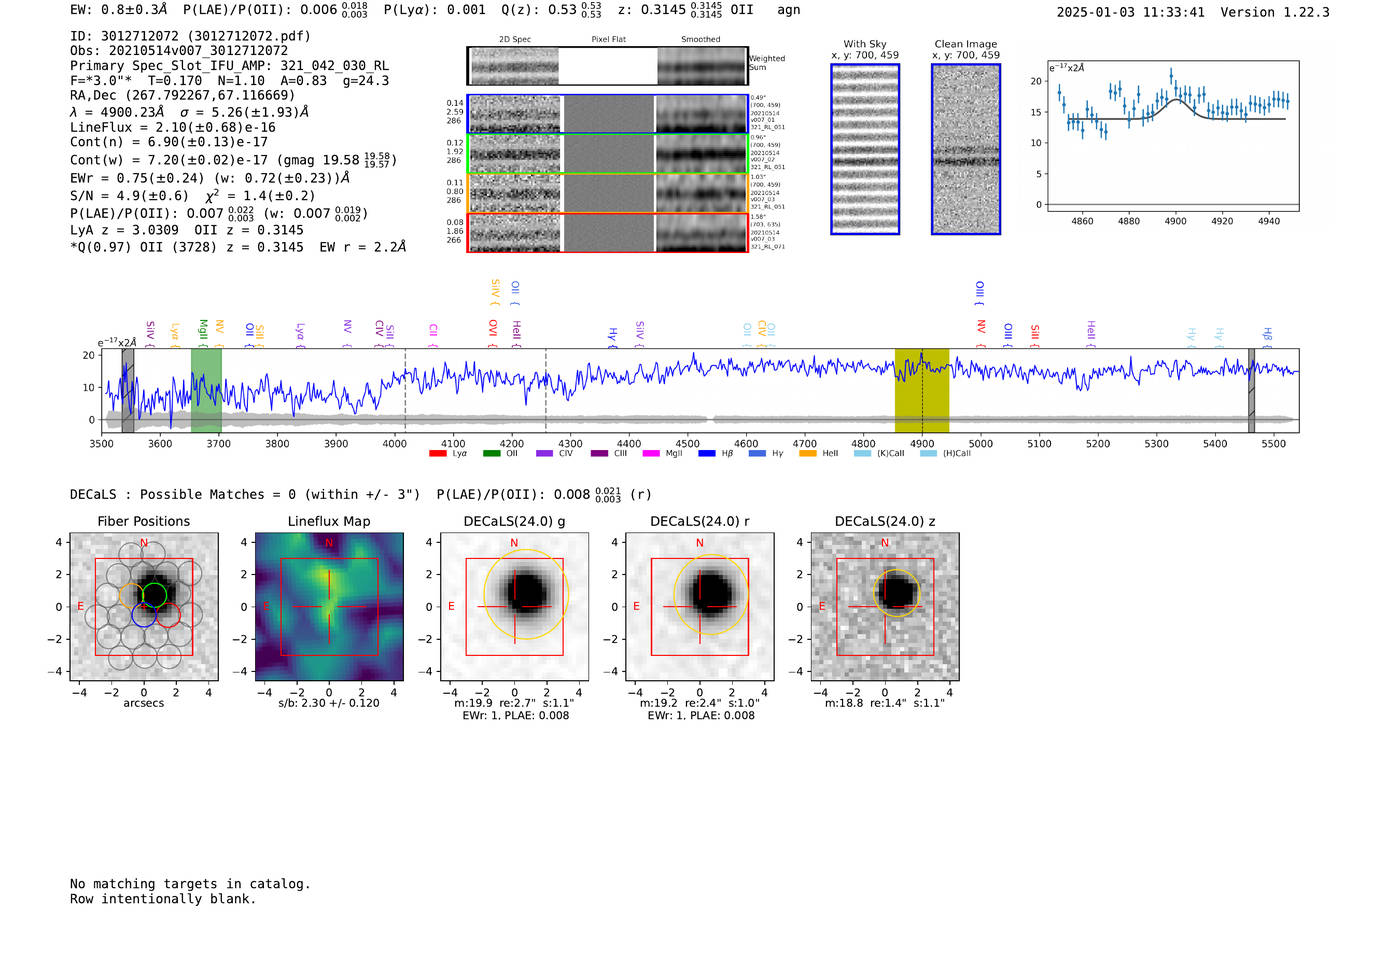
Task: Click 'EW: 0.8±0.3Å' in the header
Action: coord(119,10)
